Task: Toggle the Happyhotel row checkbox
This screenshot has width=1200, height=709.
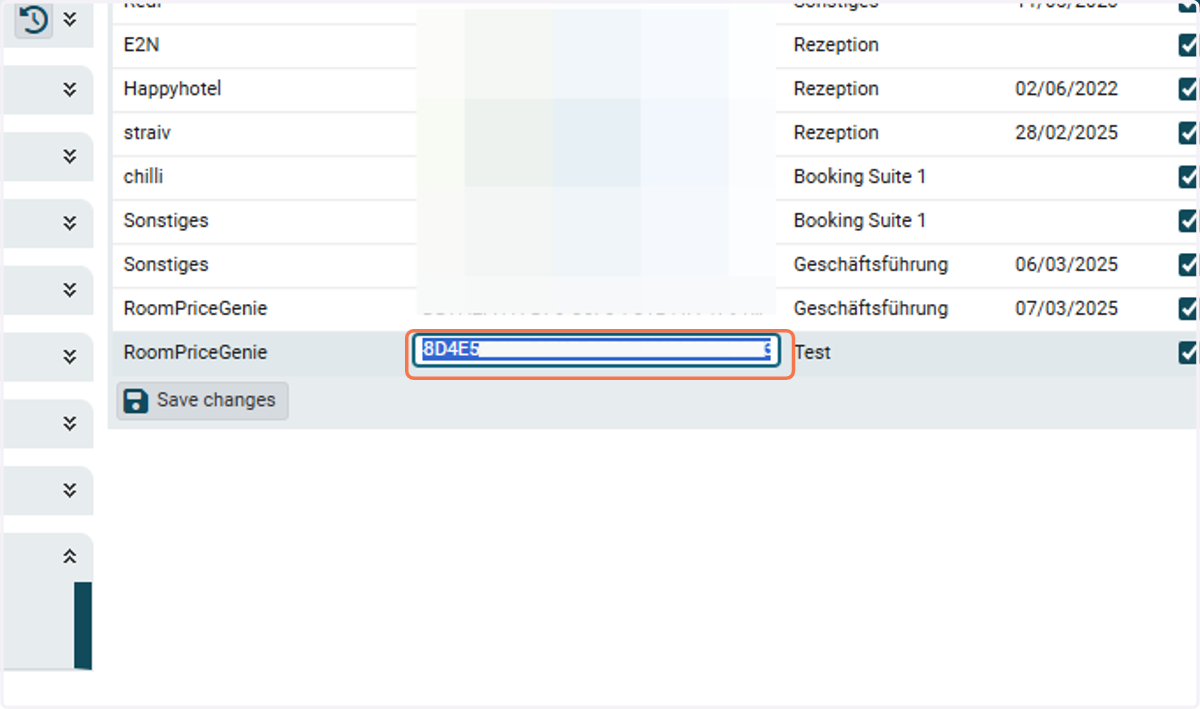Action: coord(1189,89)
